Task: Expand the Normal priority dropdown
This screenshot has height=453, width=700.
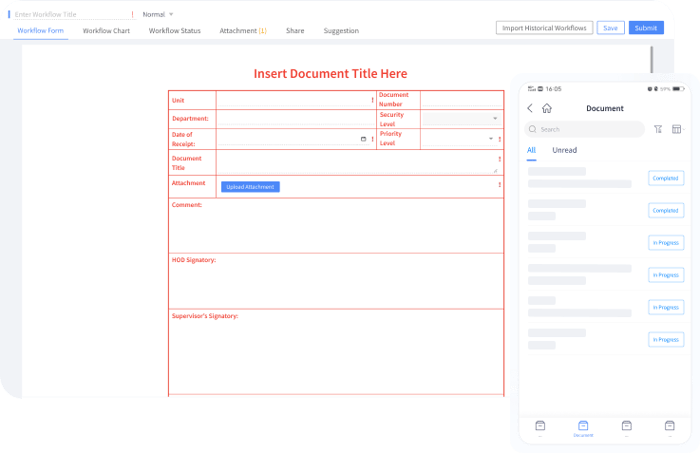Action: pos(158,14)
